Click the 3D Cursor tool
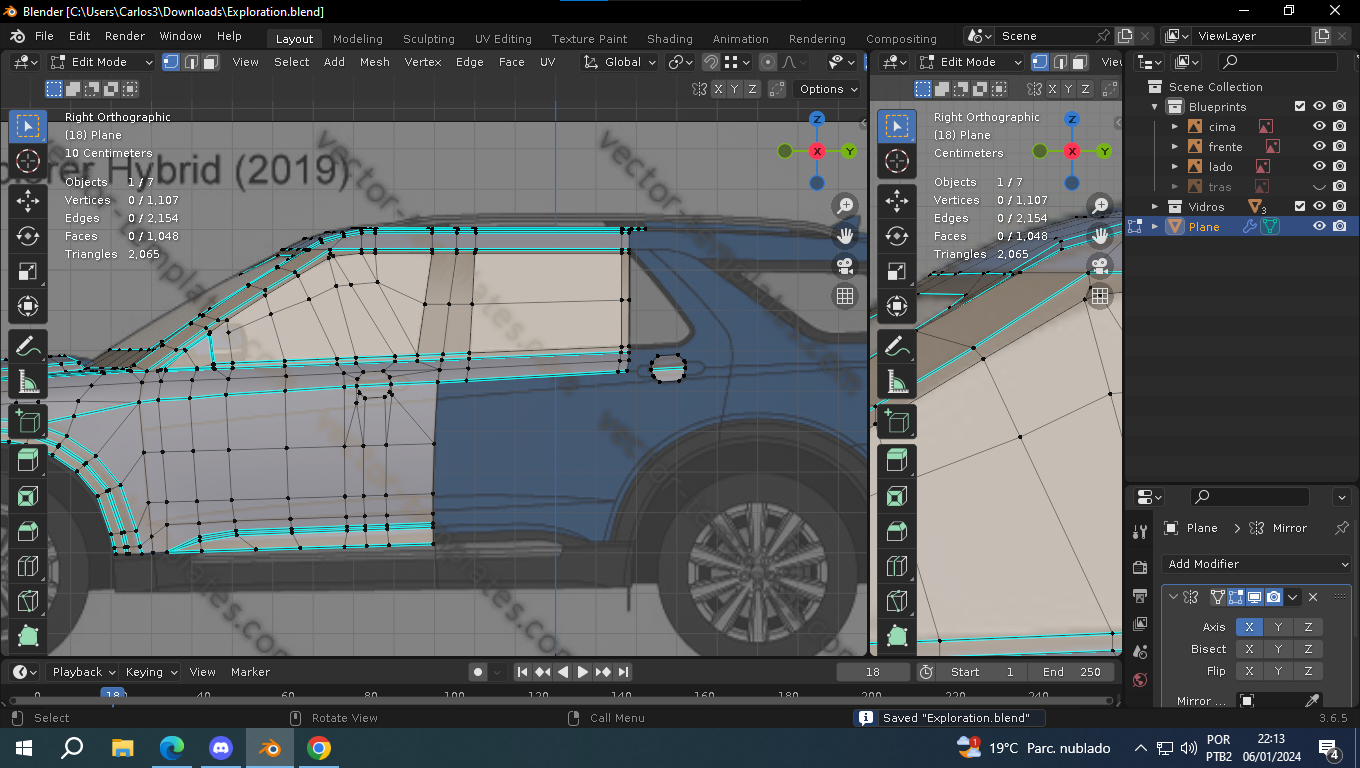The height and width of the screenshot is (768, 1360). (28, 161)
